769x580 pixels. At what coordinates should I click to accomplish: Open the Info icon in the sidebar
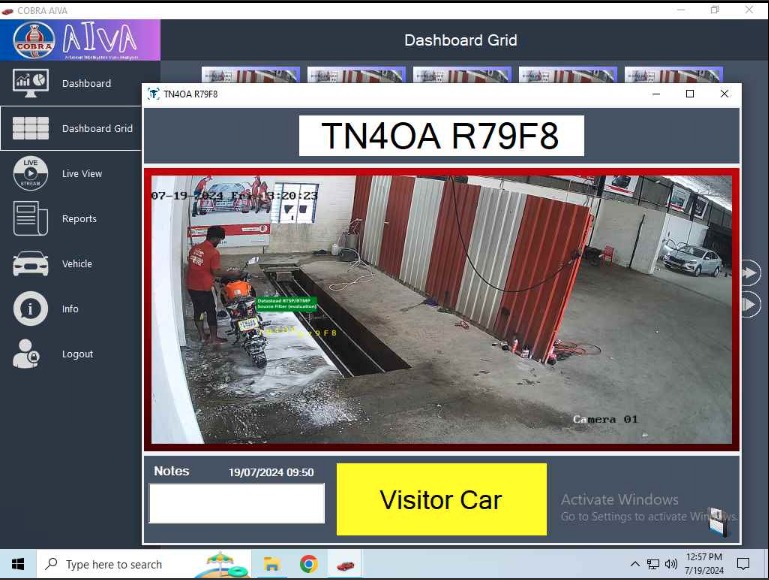[30, 309]
